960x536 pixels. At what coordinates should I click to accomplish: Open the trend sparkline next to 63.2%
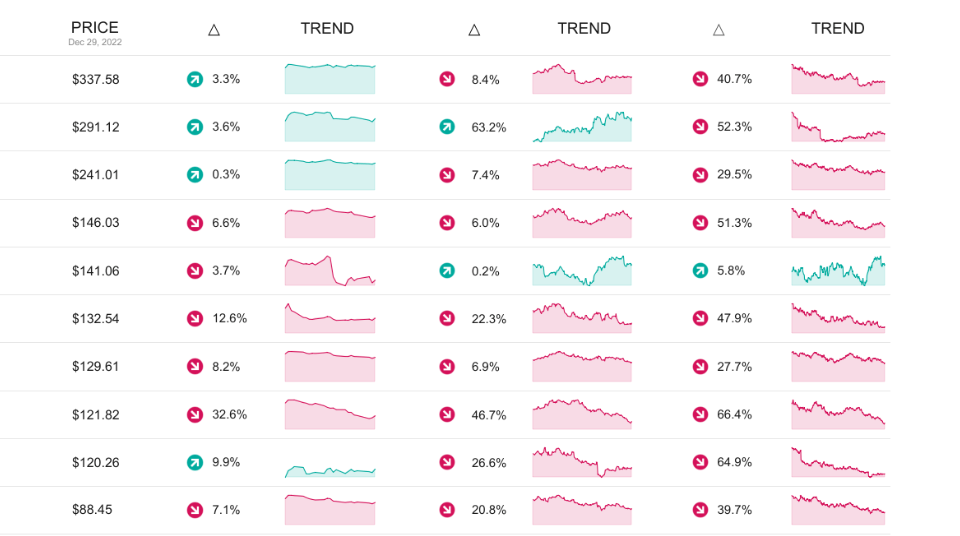(x=582, y=128)
